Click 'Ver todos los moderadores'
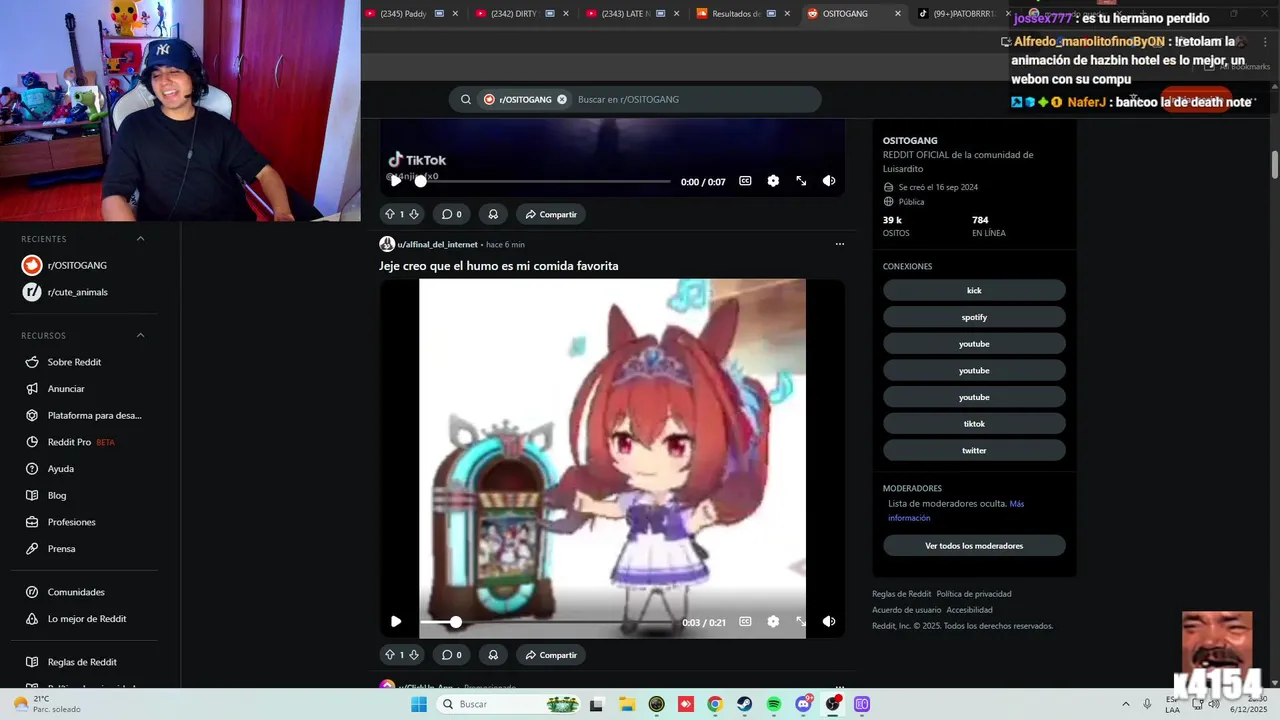1280x720 pixels. click(x=974, y=546)
